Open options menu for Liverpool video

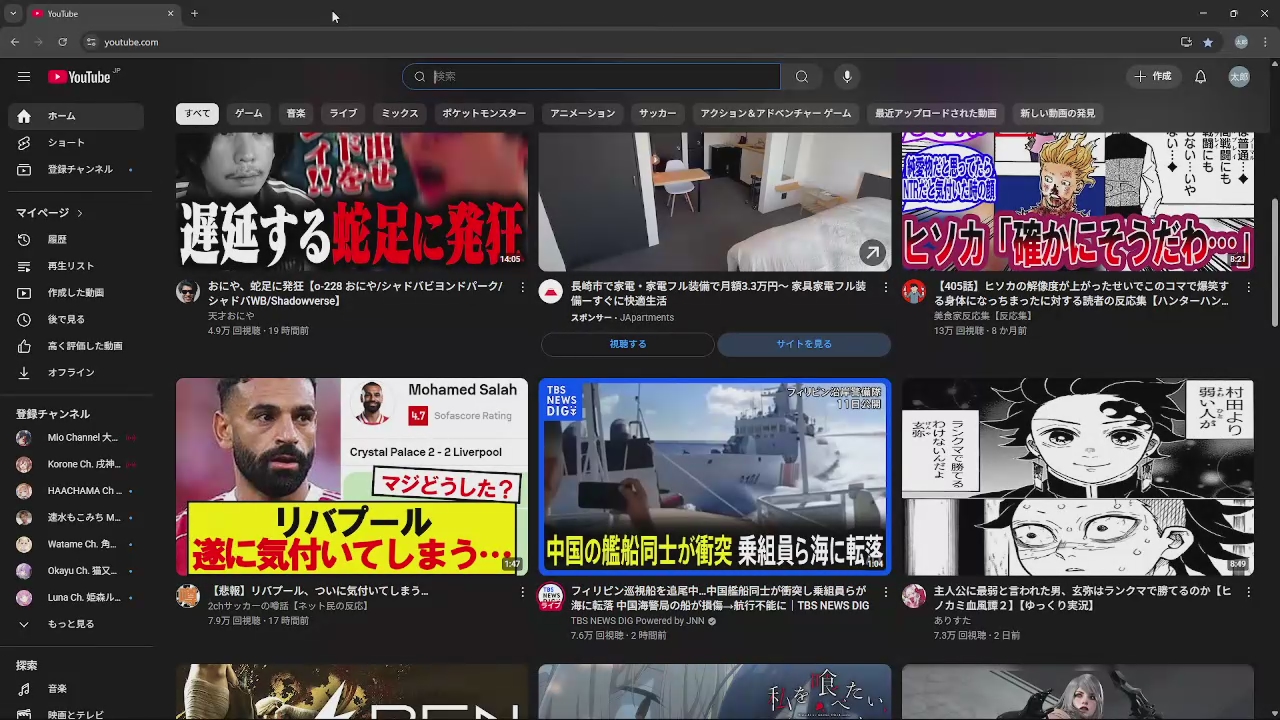click(522, 592)
